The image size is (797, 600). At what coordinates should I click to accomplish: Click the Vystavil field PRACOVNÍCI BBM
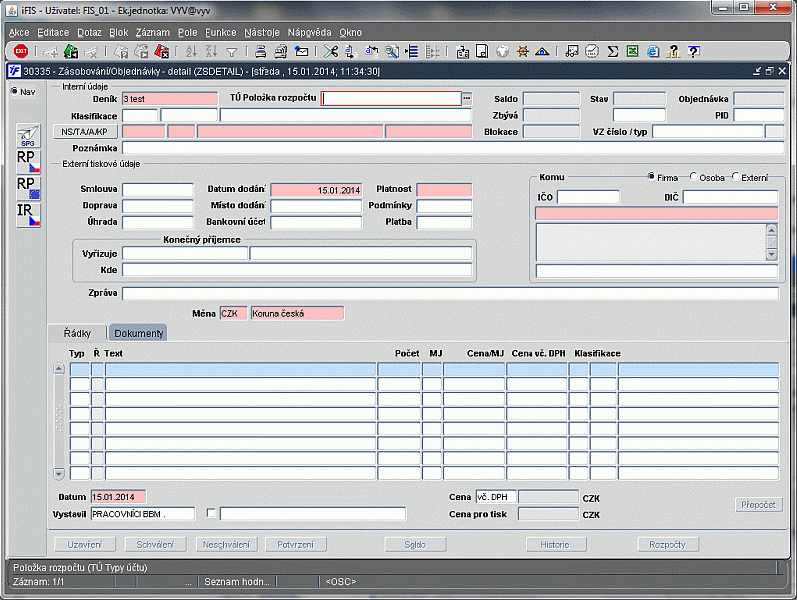[x=143, y=514]
